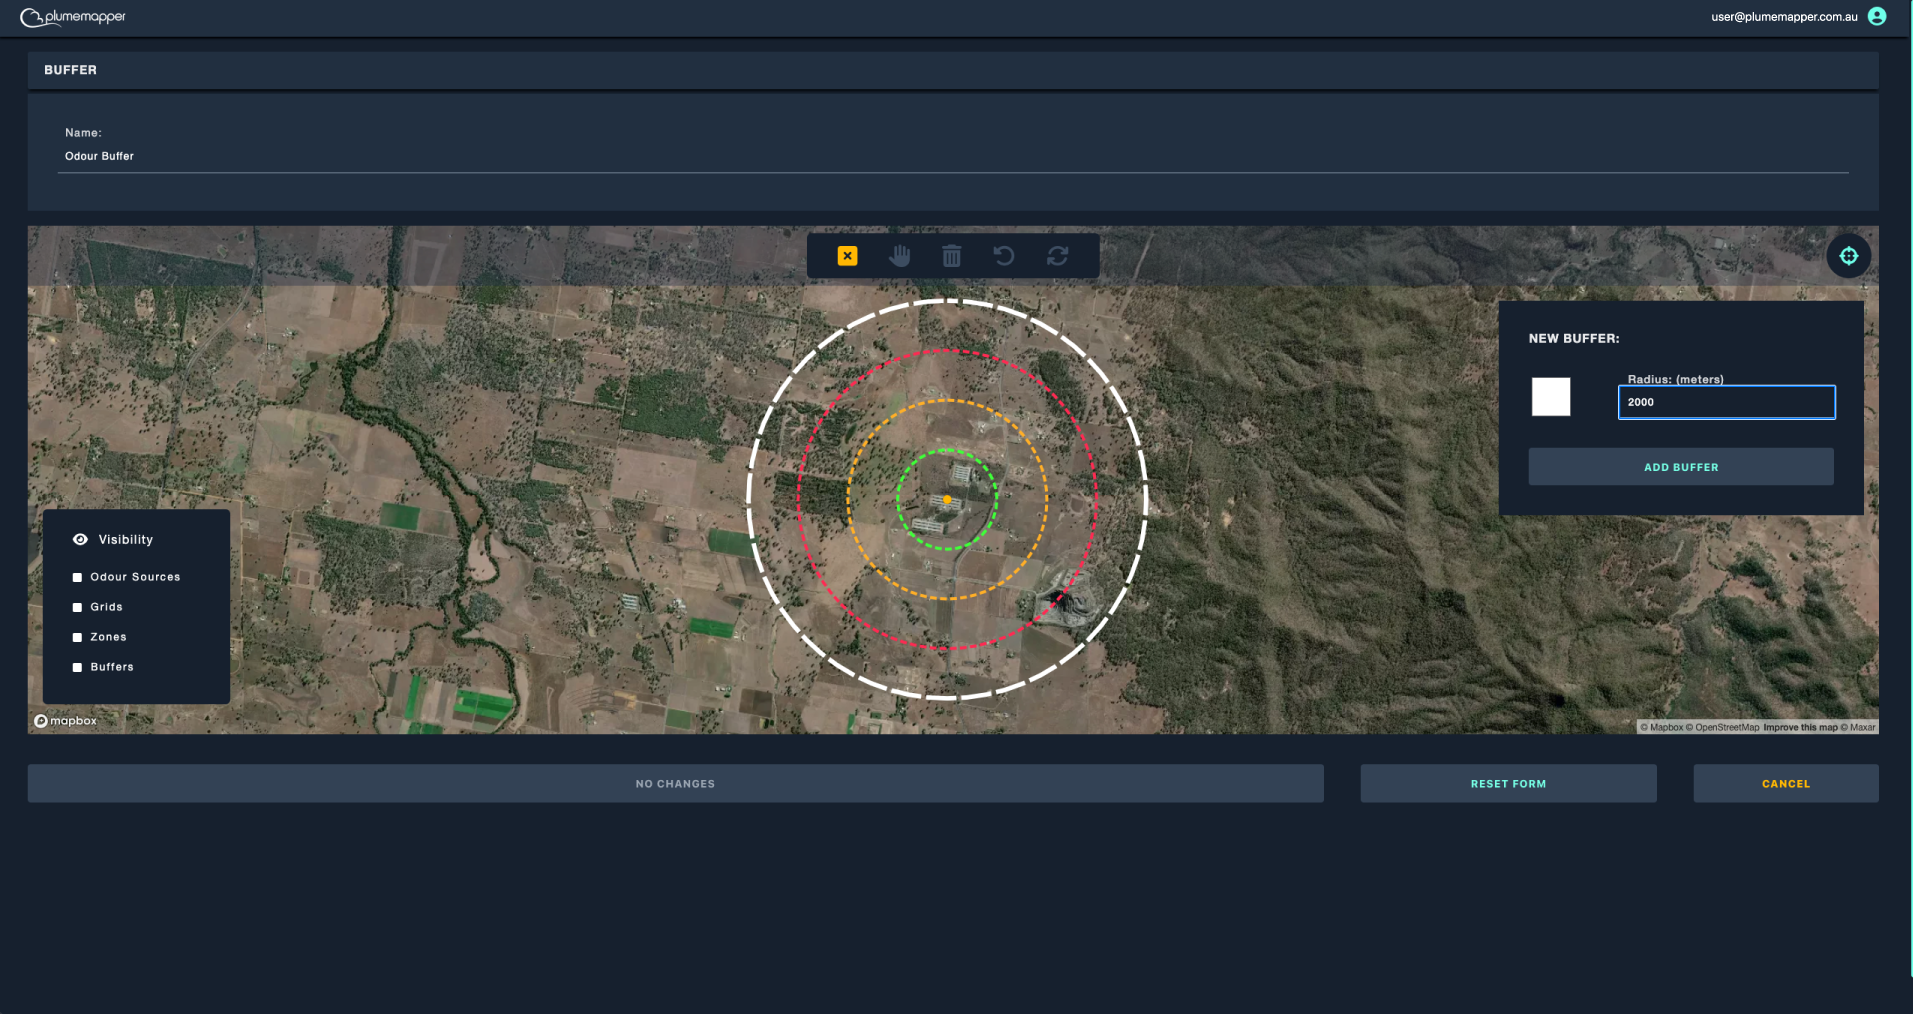1913x1014 pixels.
Task: Click the Maxar attribution text
Action: point(1858,727)
